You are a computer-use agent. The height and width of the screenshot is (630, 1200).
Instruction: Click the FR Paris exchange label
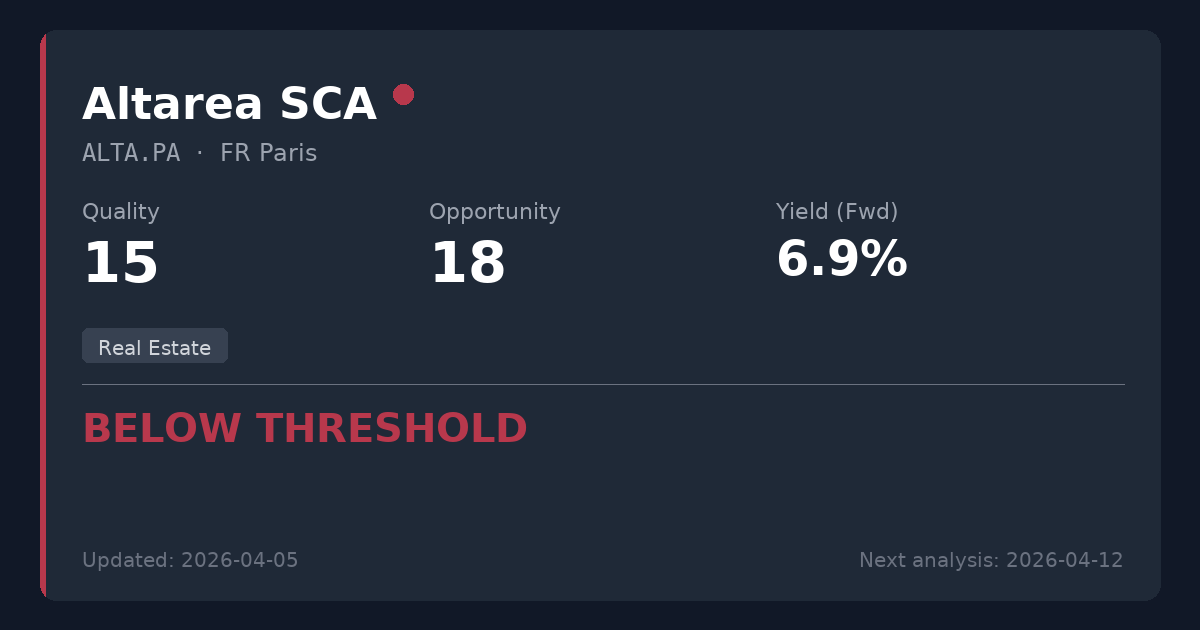point(268,154)
